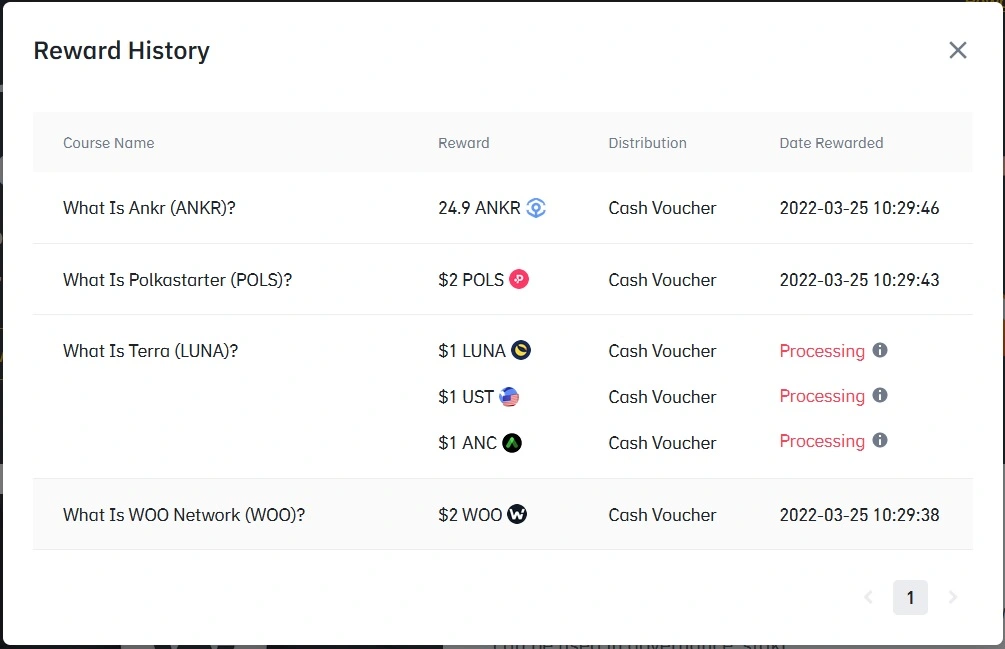Click info icon beside LUNA Processing status
Screen dimensions: 1005x649
tap(880, 350)
